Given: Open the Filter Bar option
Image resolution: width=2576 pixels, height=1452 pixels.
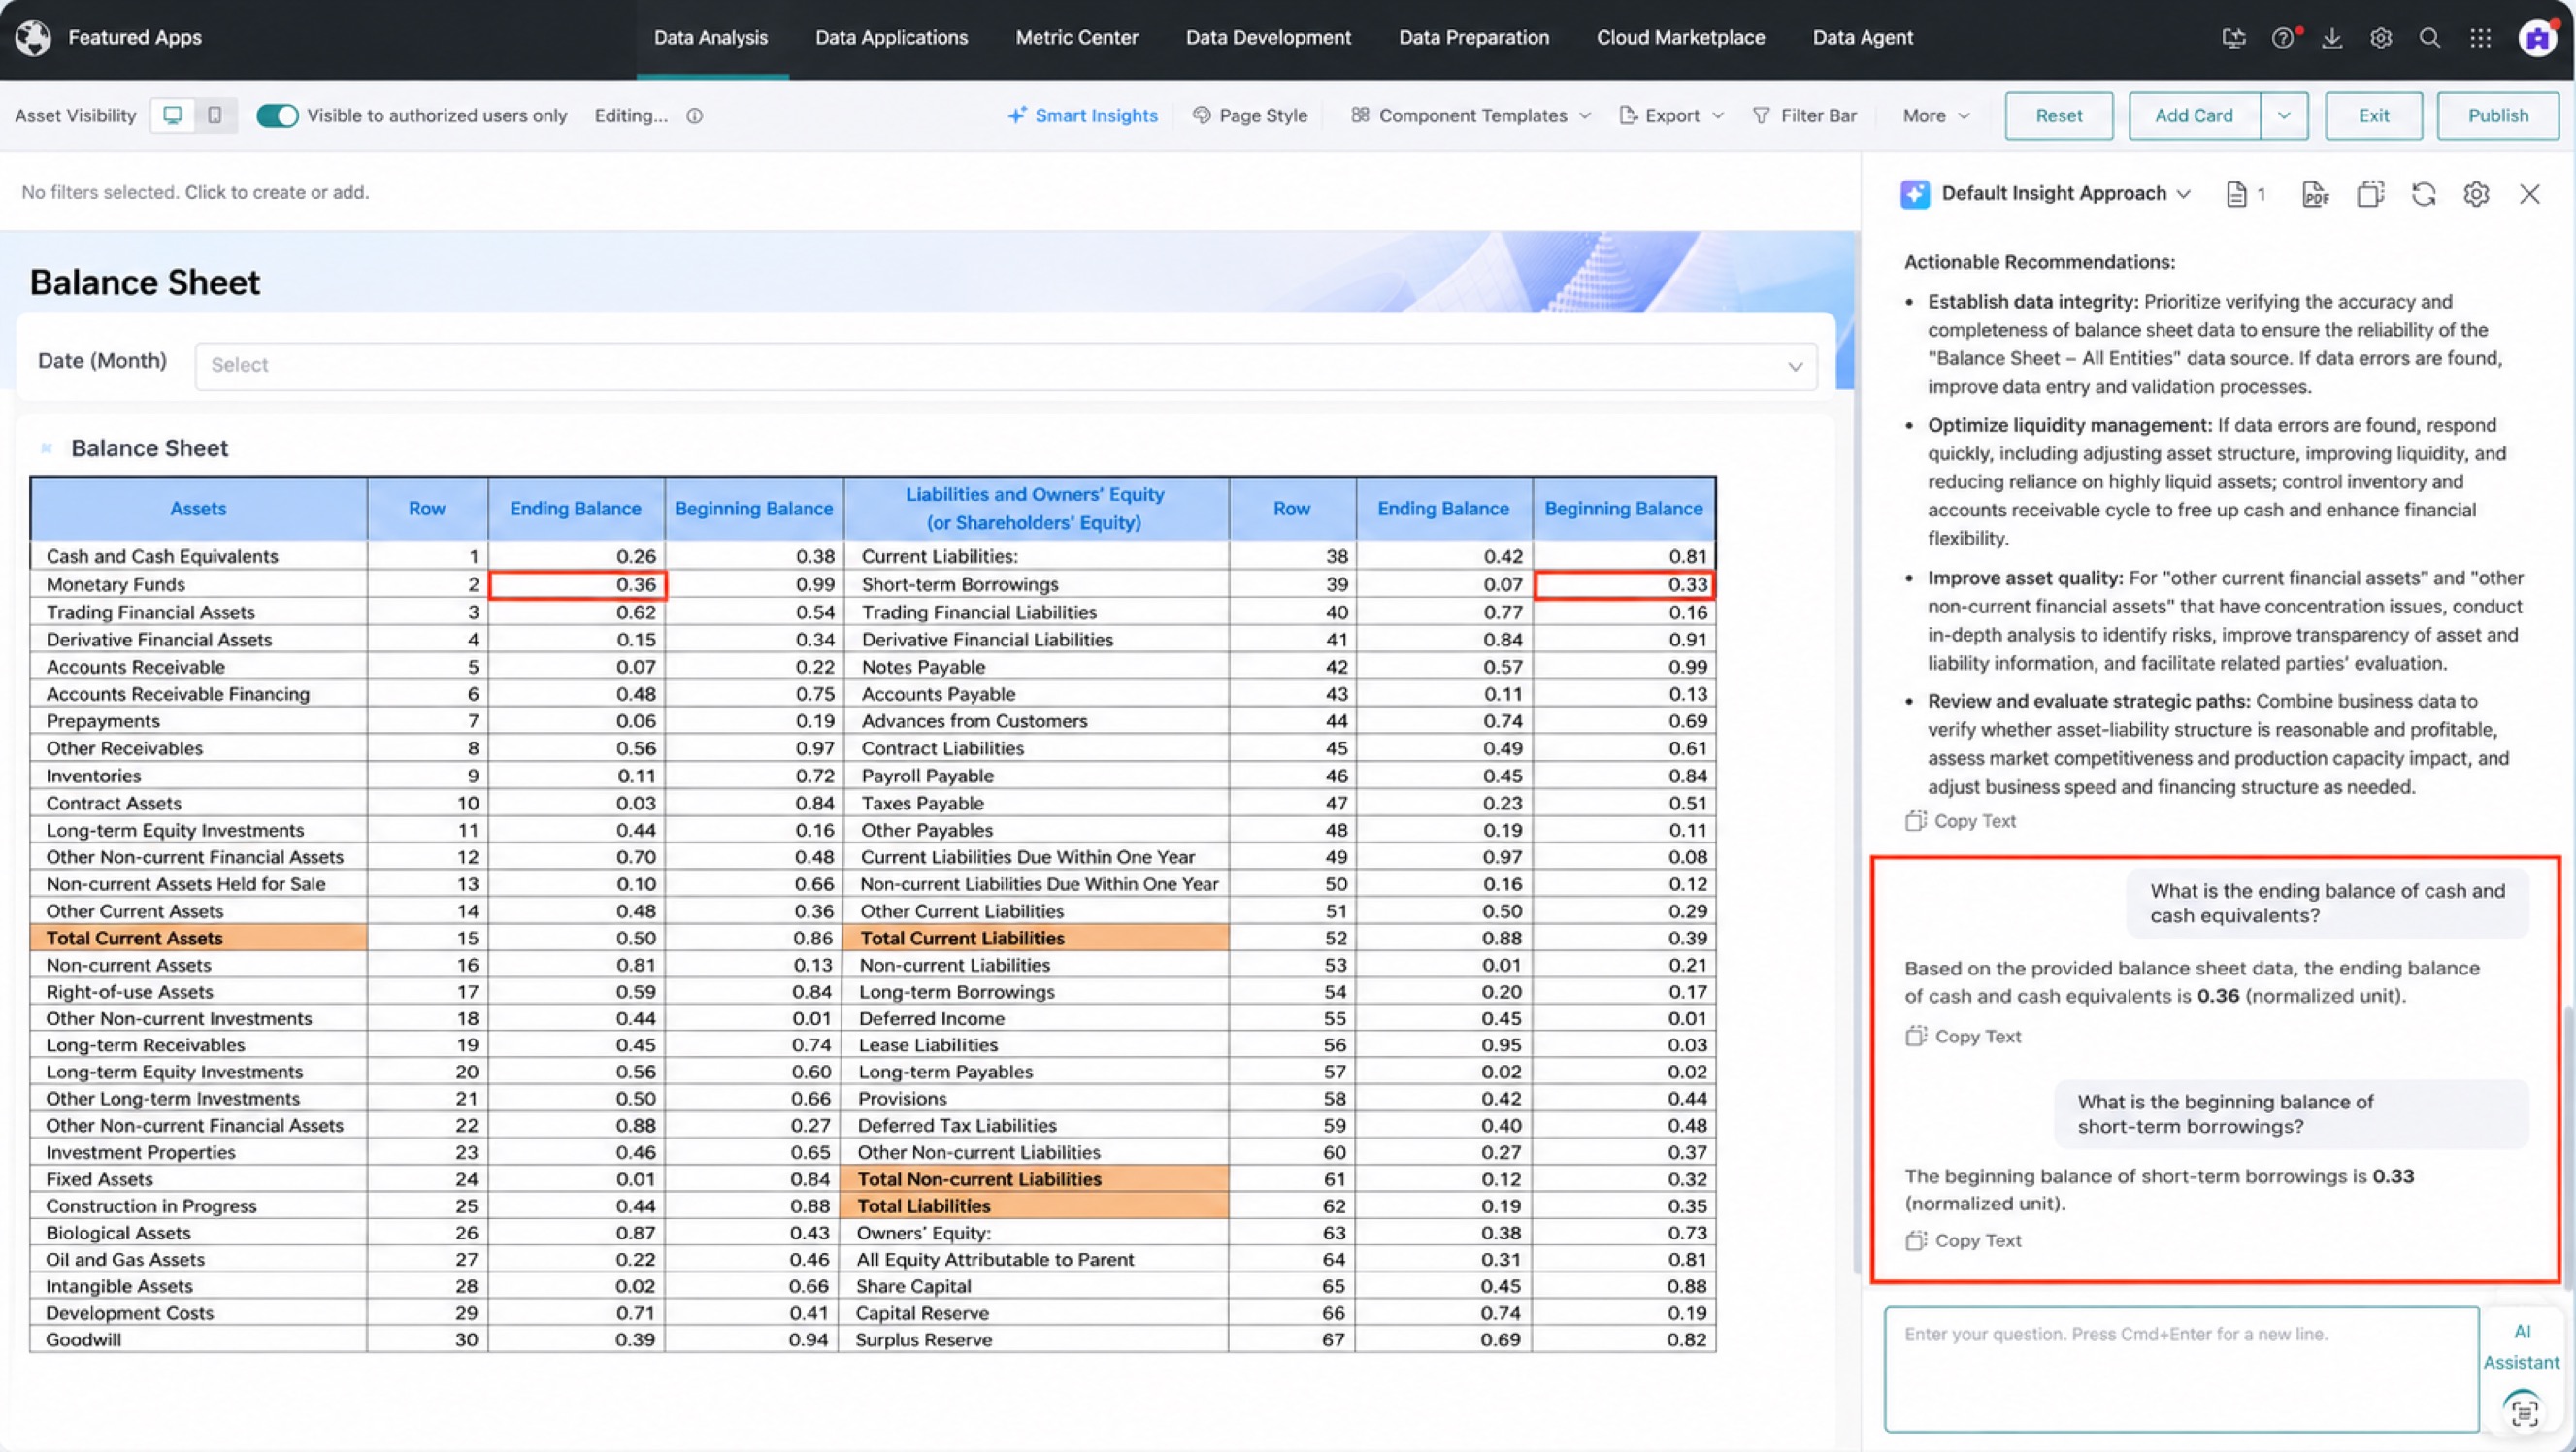Looking at the screenshot, I should tap(1805, 116).
